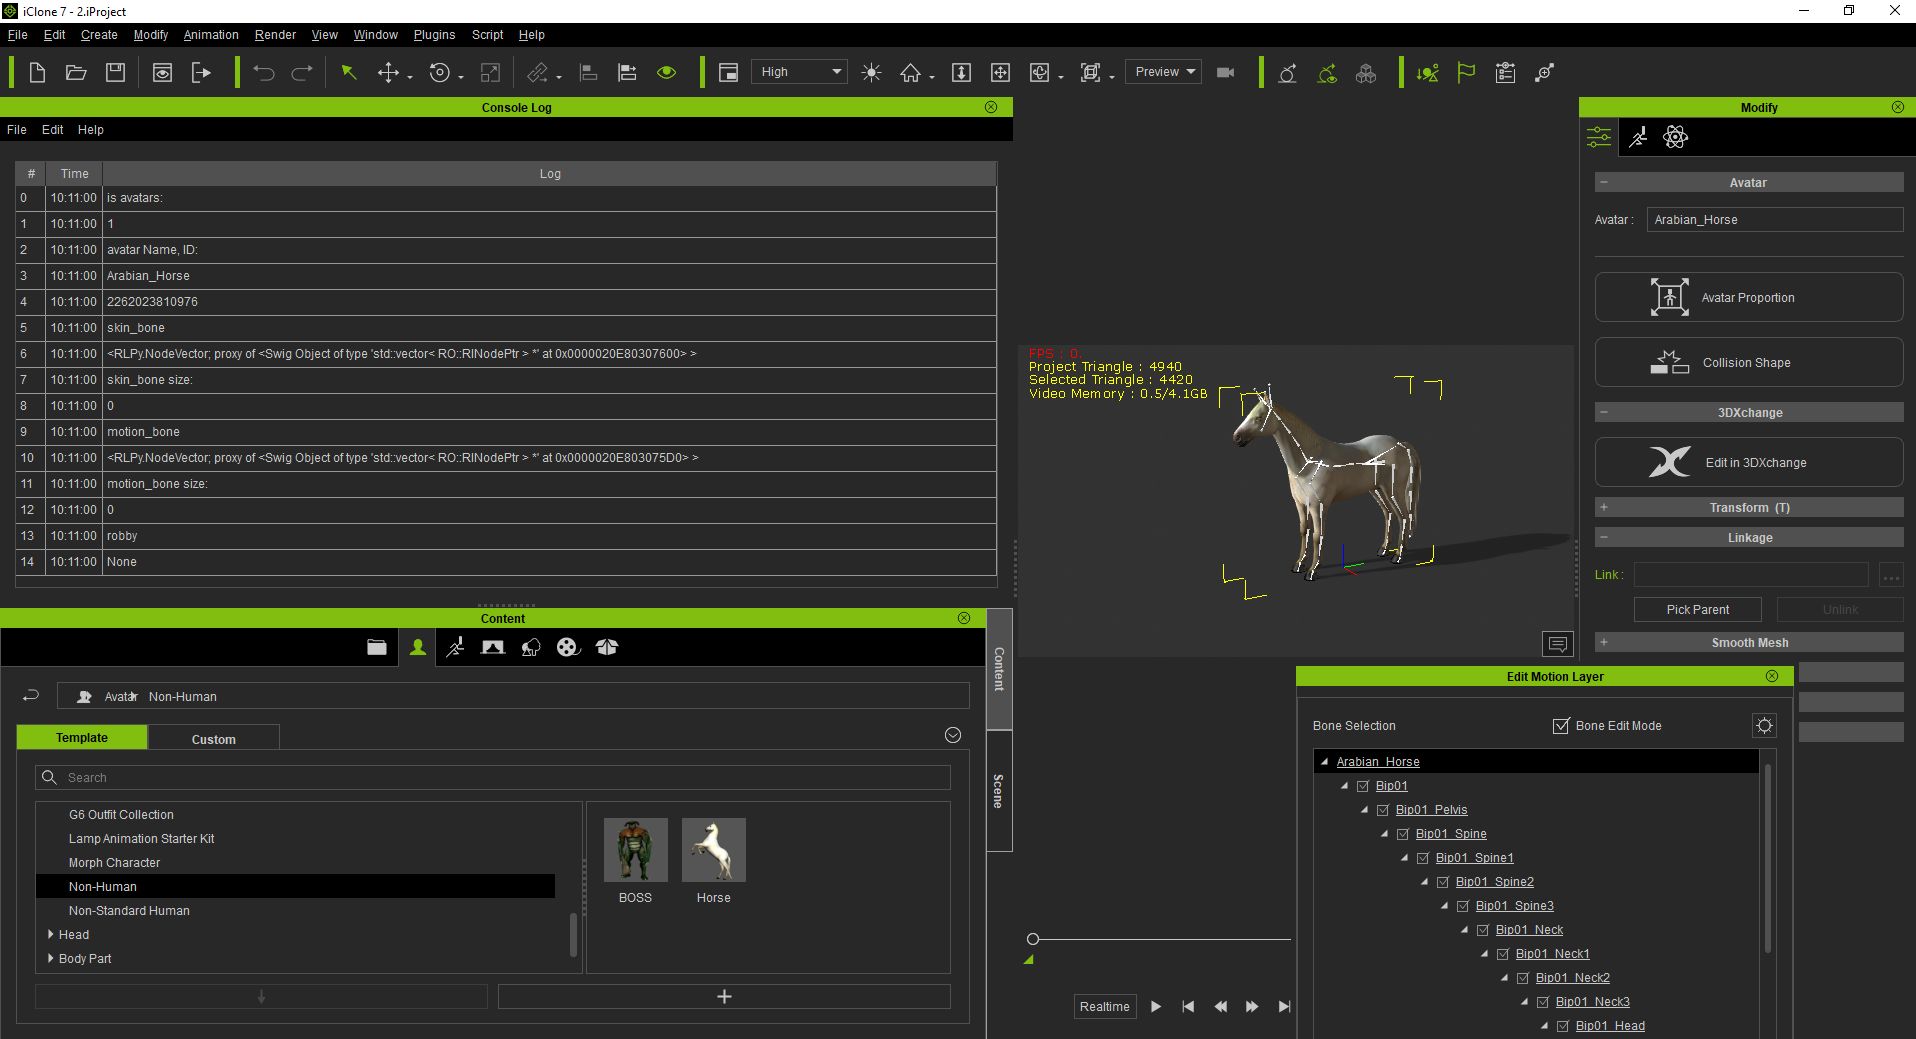
Task: Click the green flag icon in toolbar
Action: (1466, 72)
